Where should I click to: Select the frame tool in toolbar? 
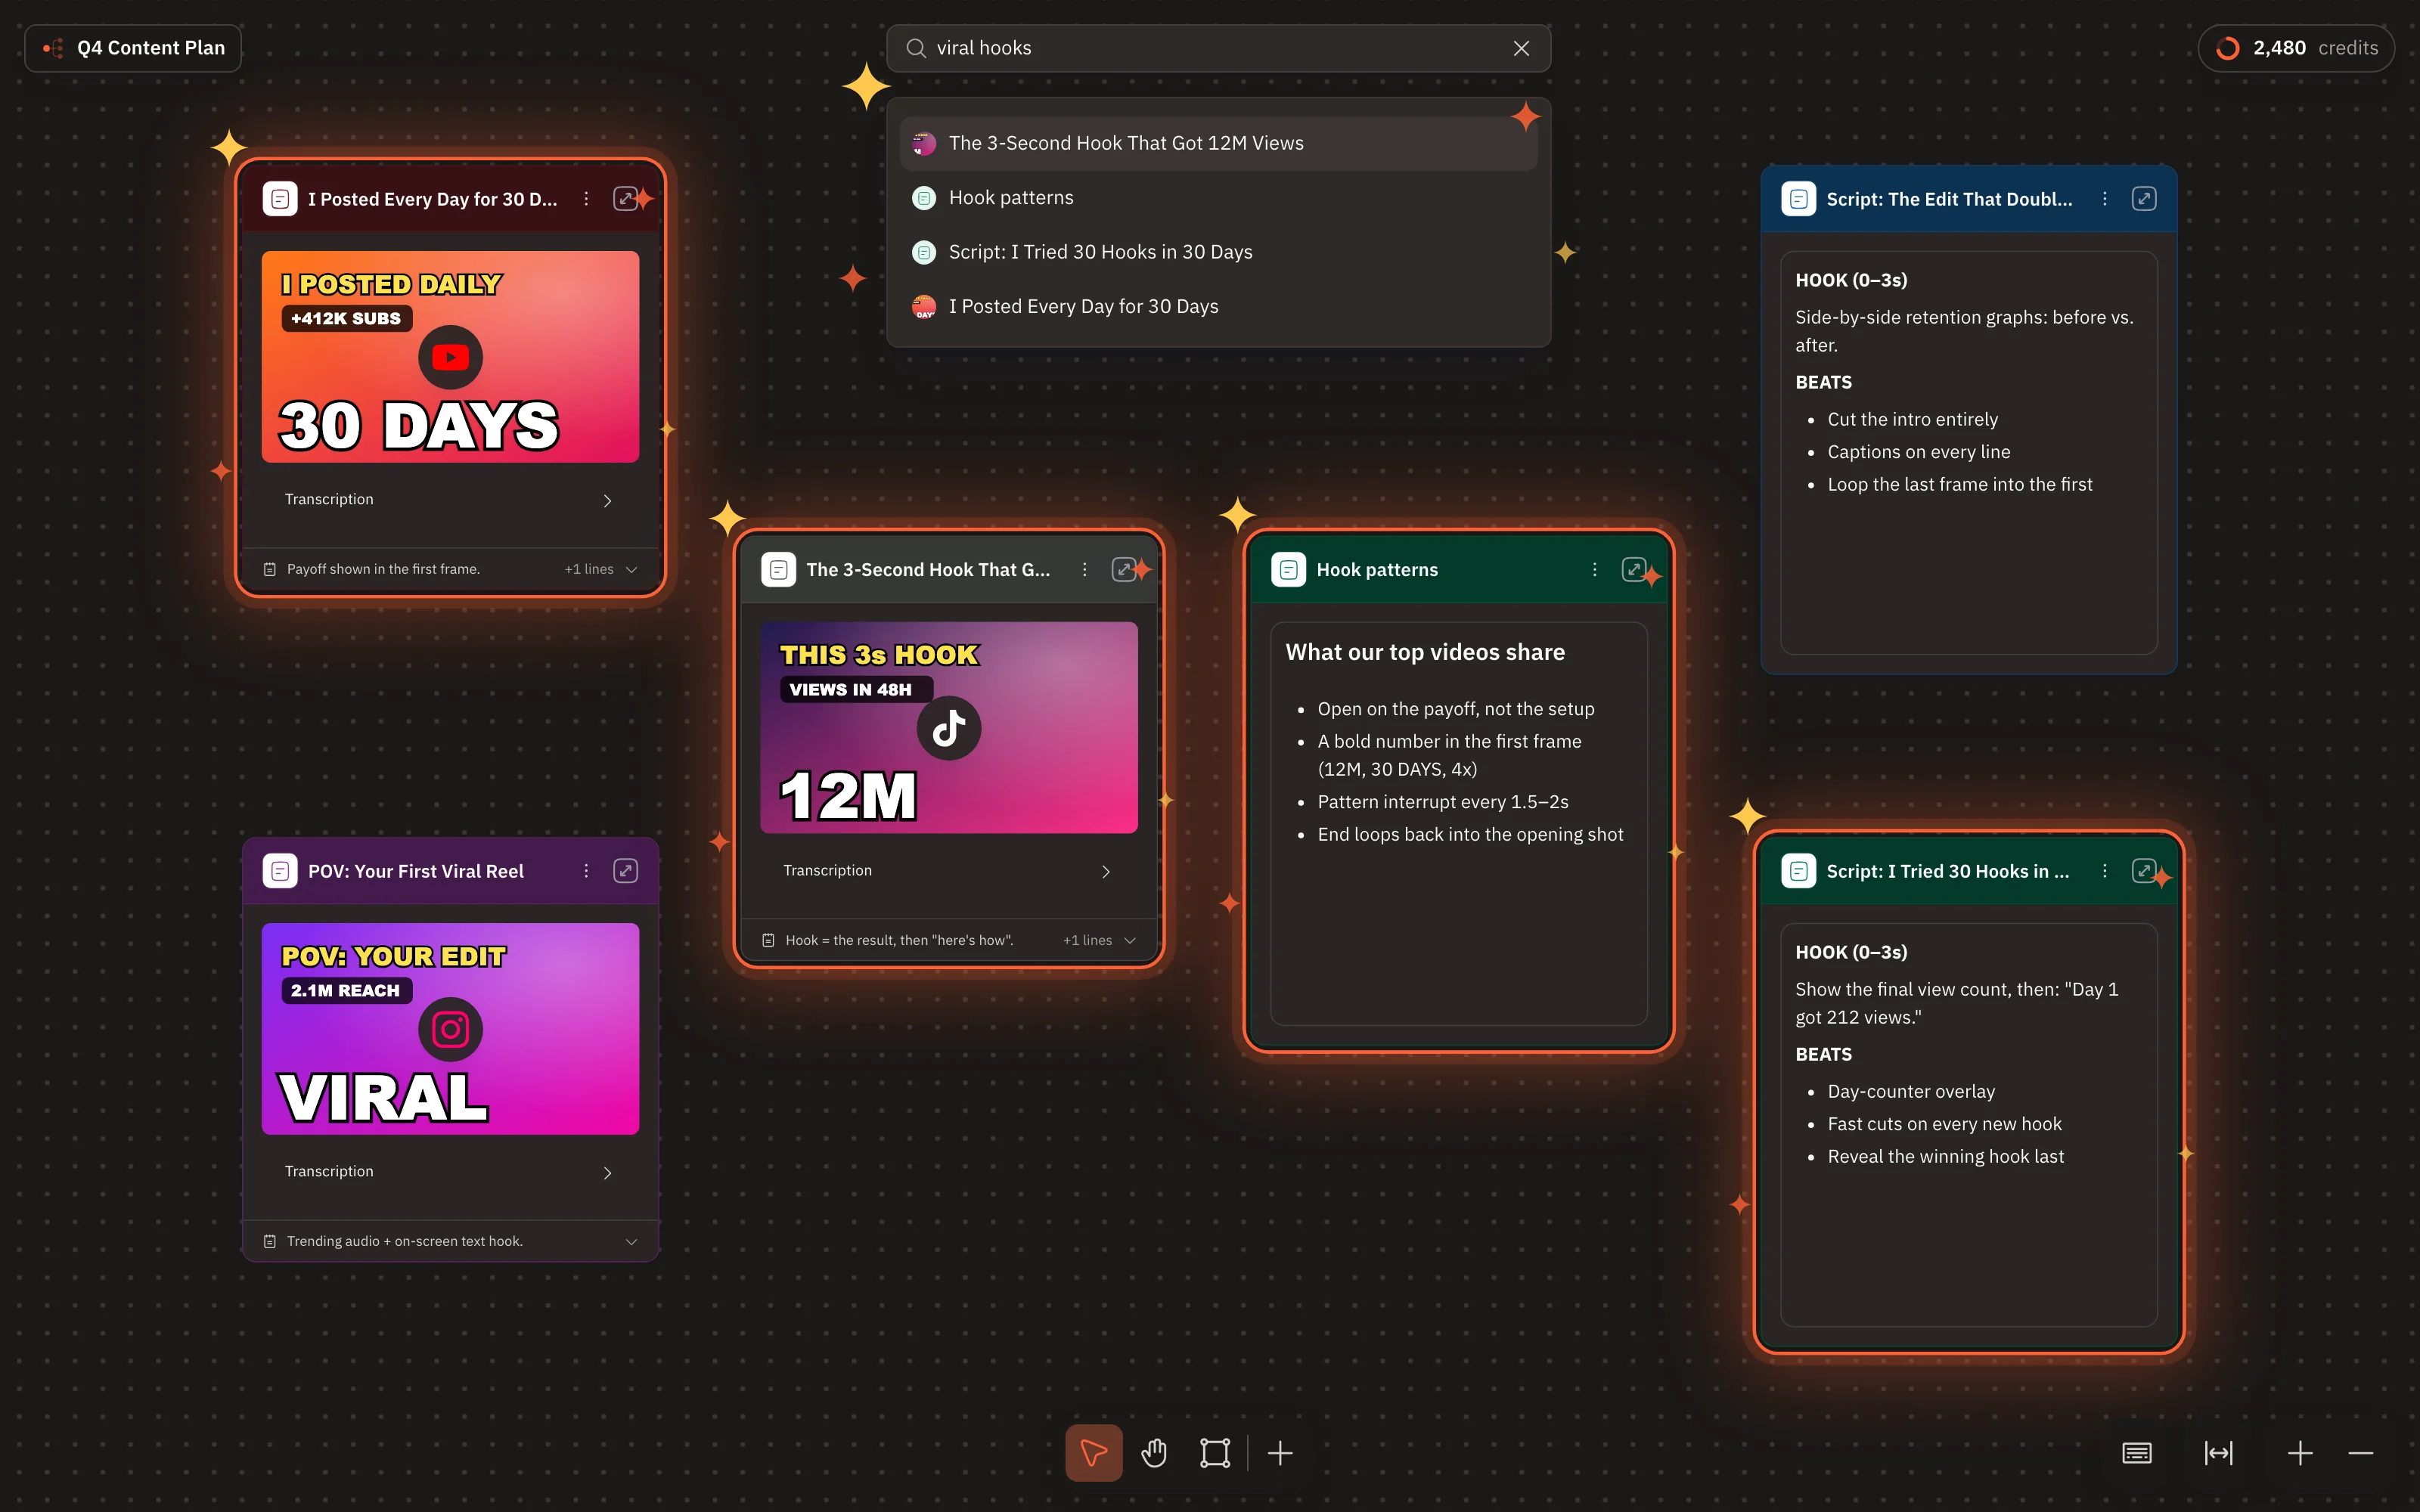pyautogui.click(x=1215, y=1452)
